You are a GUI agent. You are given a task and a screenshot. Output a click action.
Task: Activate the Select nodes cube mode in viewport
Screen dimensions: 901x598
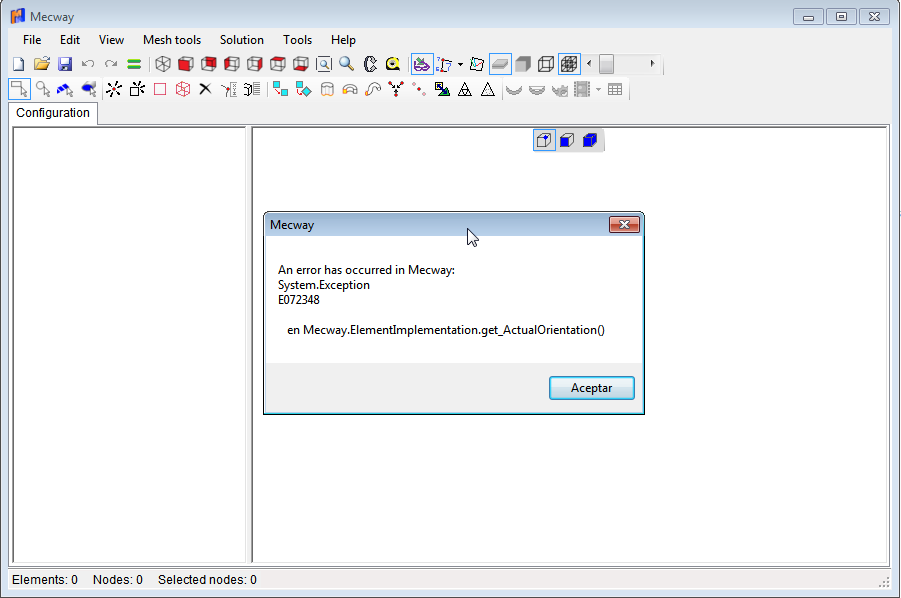point(544,140)
